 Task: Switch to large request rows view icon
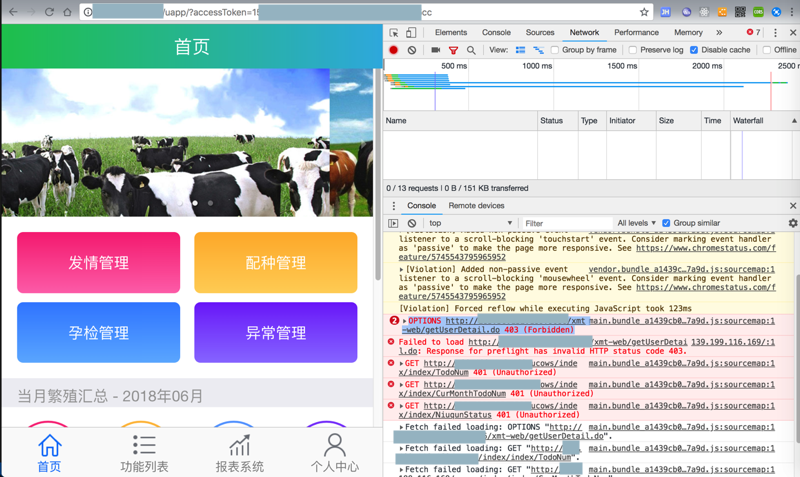pos(520,50)
